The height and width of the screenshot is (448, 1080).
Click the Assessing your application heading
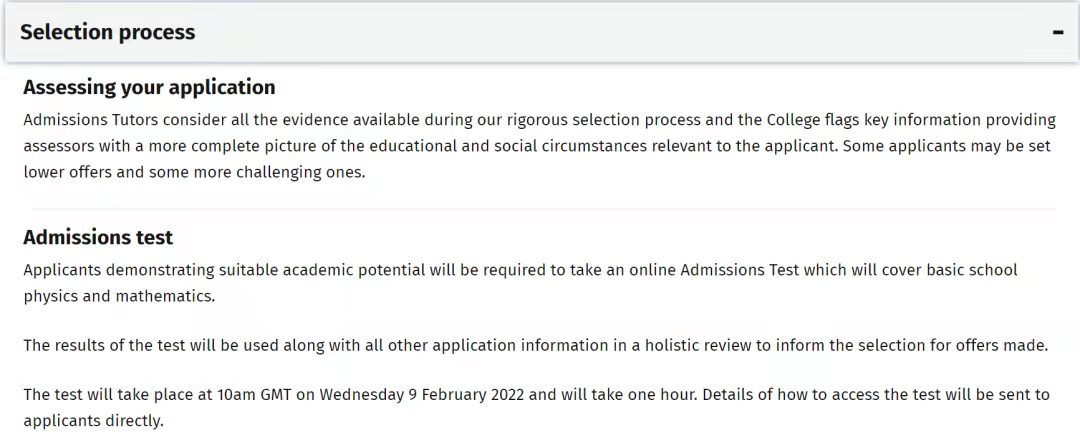pos(149,88)
